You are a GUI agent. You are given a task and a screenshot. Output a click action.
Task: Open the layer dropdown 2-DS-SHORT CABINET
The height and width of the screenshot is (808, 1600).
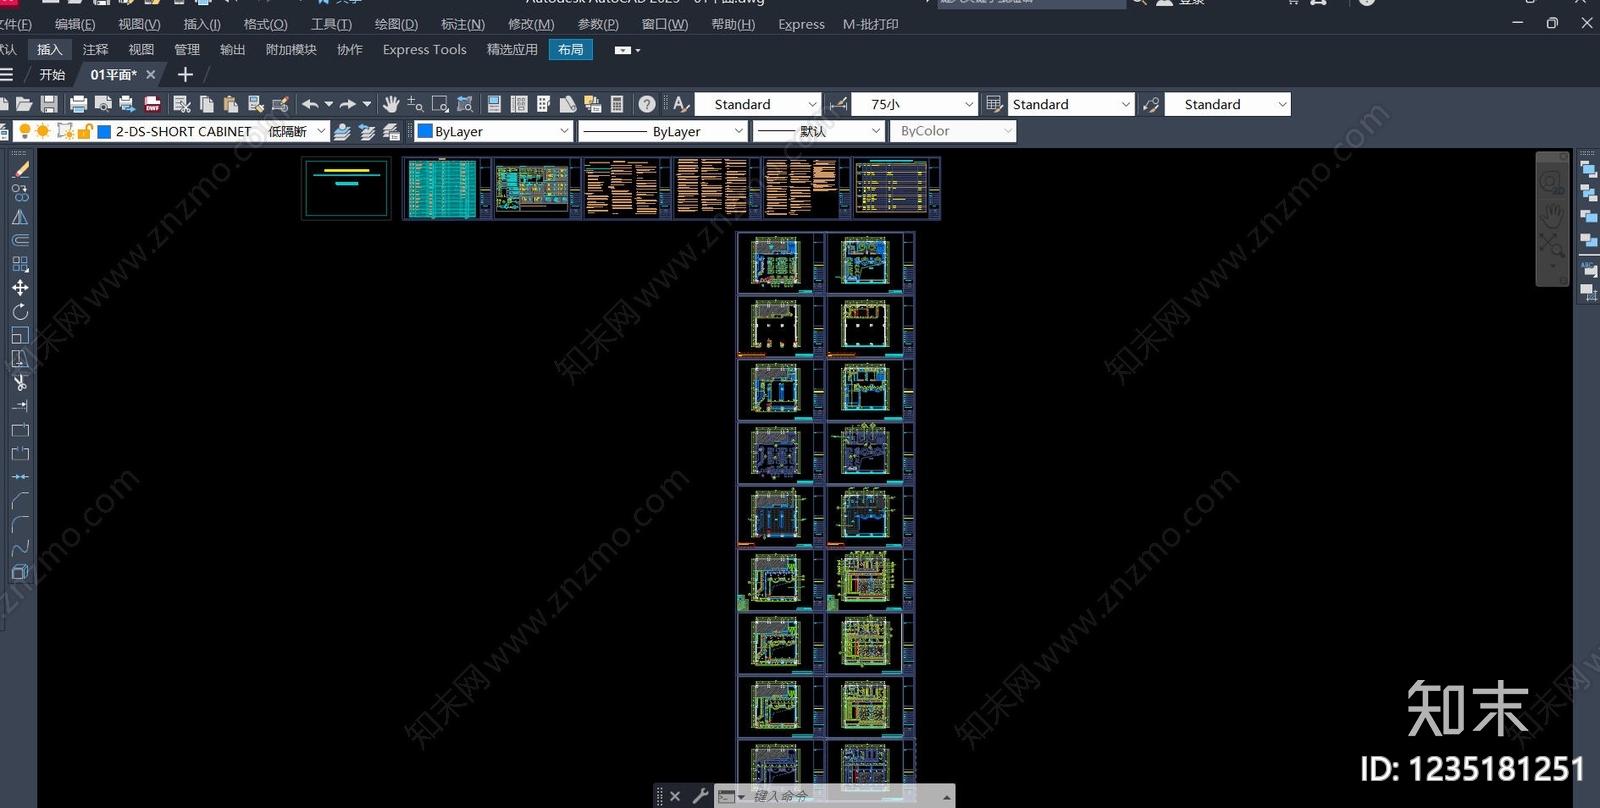(172, 131)
